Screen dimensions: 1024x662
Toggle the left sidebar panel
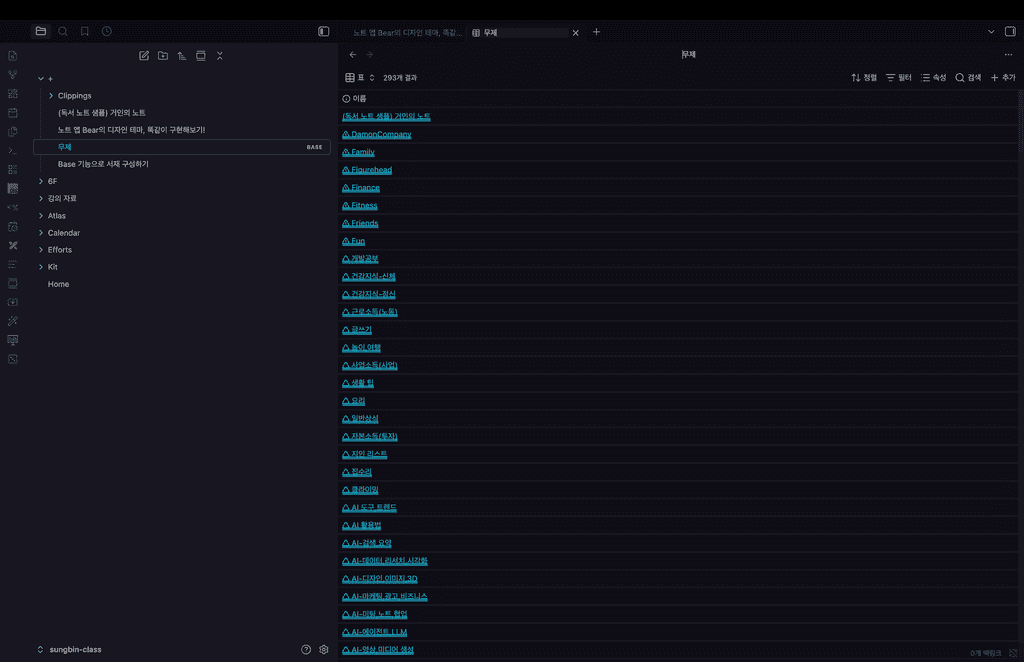click(x=323, y=31)
